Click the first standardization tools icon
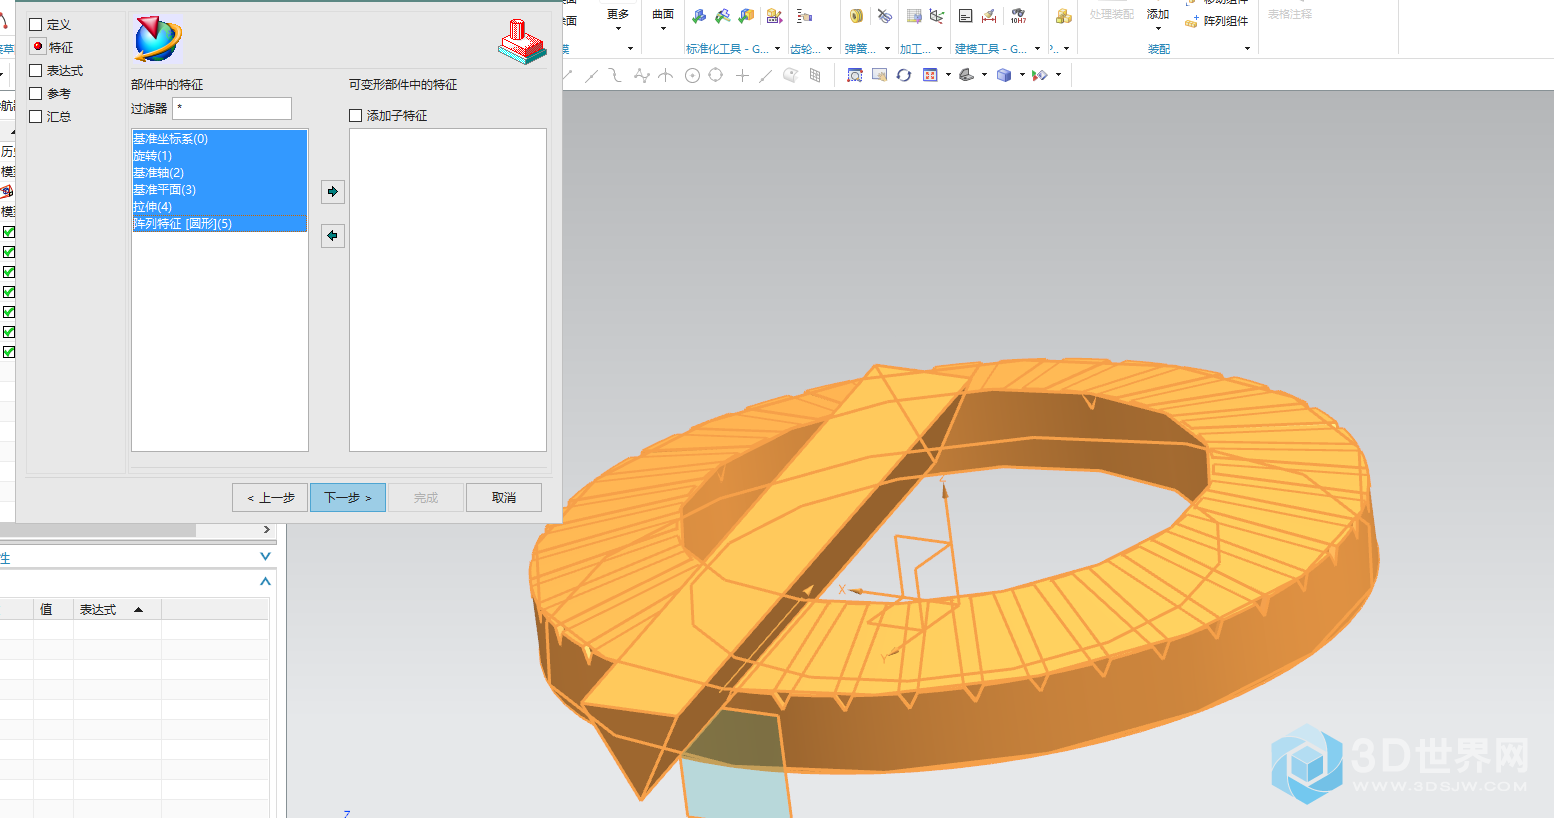 pyautogui.click(x=699, y=16)
